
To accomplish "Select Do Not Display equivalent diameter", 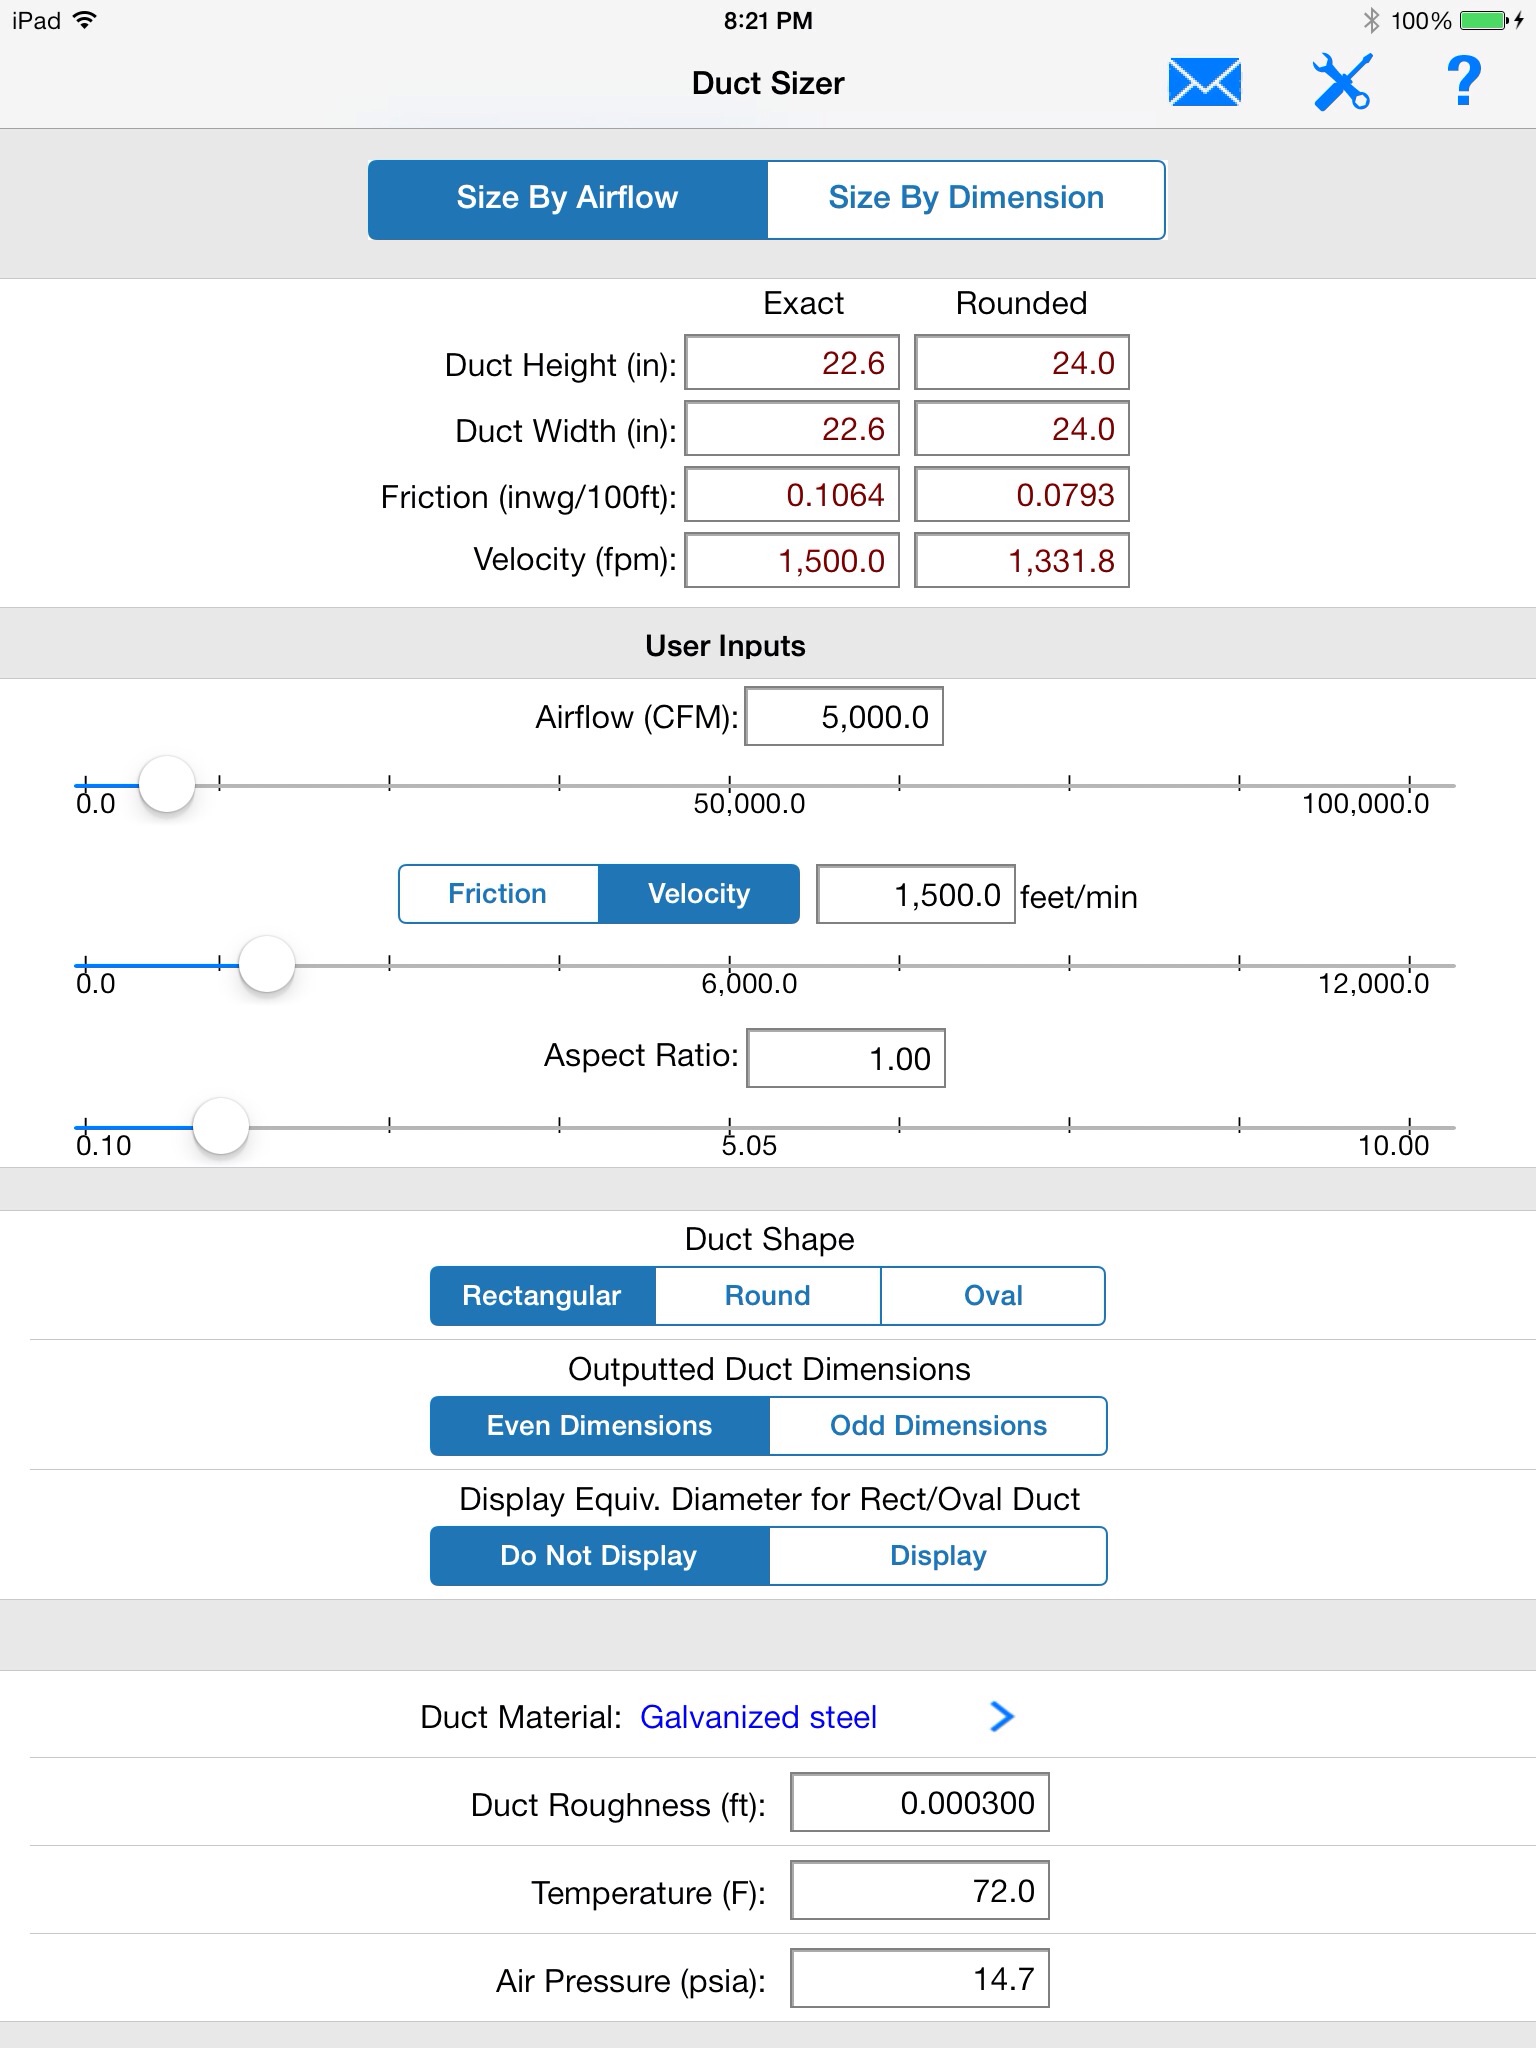I will (x=599, y=1556).
